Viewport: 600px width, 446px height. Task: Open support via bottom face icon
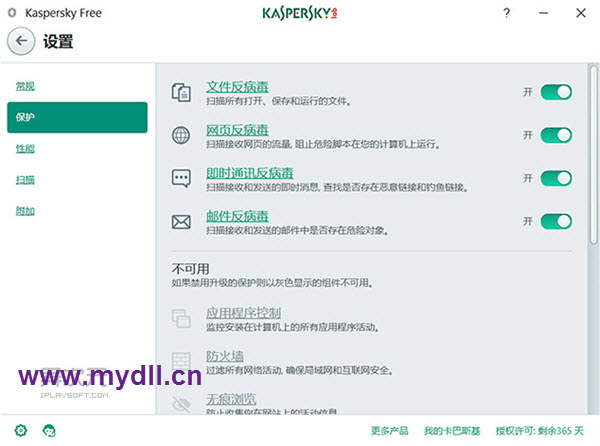(49, 431)
